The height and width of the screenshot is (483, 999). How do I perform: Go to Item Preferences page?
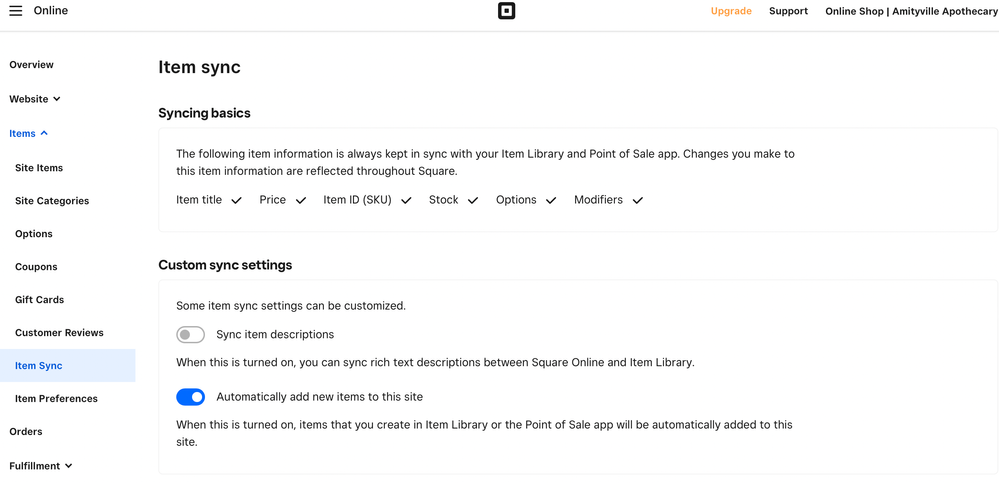coord(56,399)
